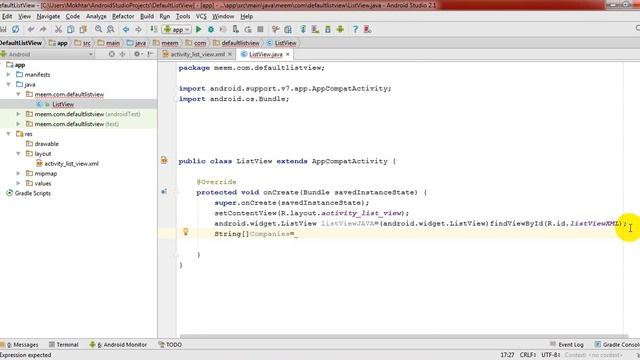Open the Navigate menu
This screenshot has height=360, width=640.
click(x=48, y=16)
